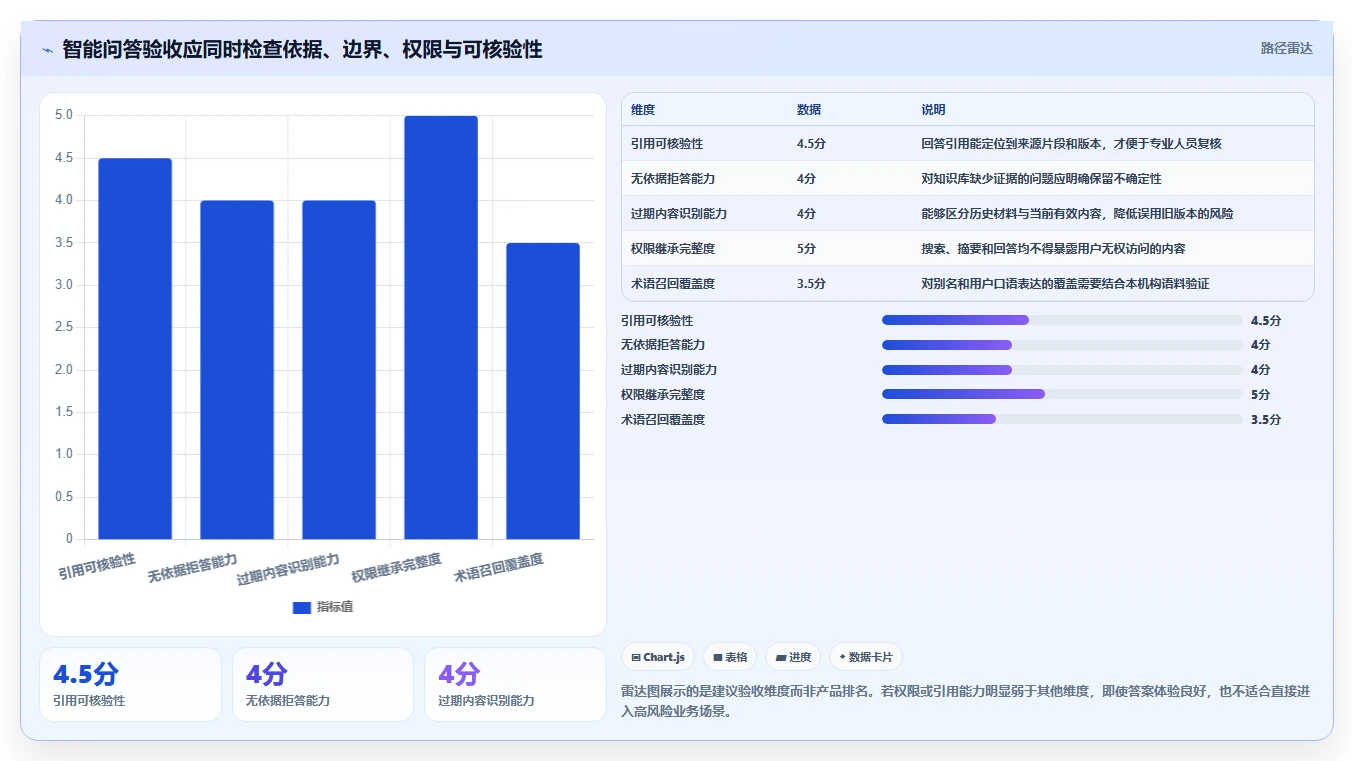Click the 术语召回覆盖度 x-axis label under the chart
This screenshot has height=761, width=1354.
(x=498, y=568)
